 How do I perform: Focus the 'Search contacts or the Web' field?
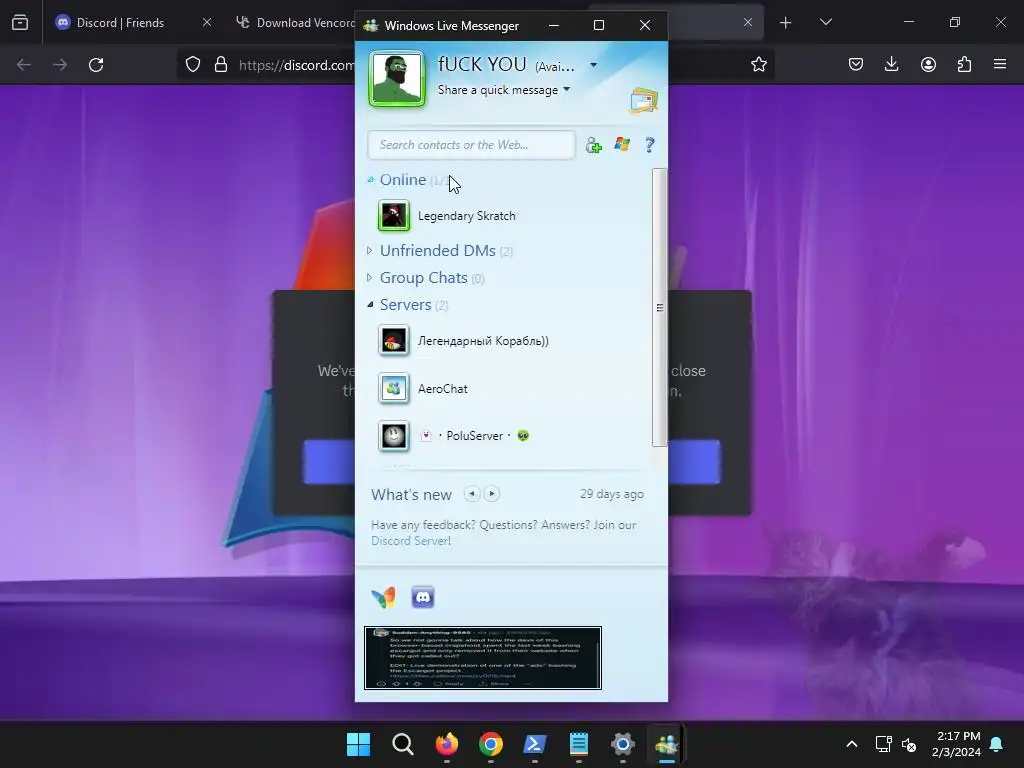point(471,145)
